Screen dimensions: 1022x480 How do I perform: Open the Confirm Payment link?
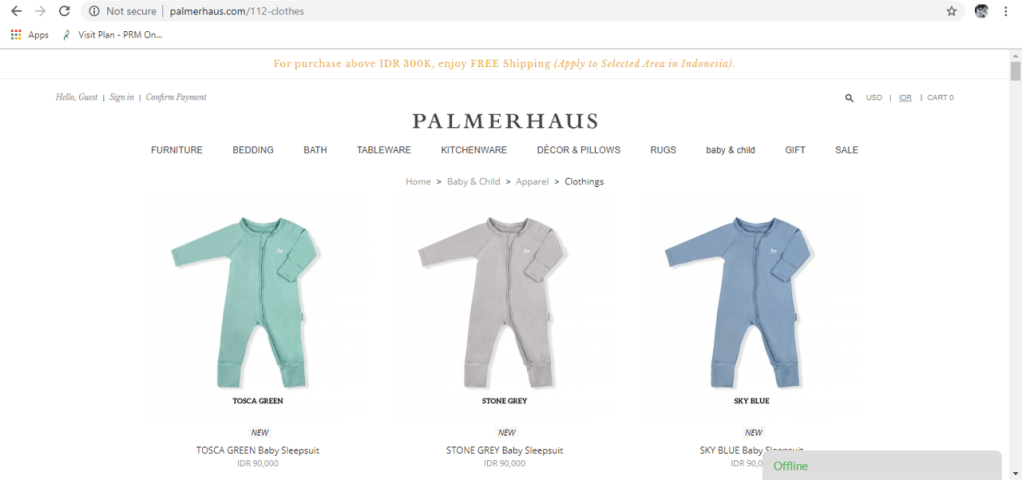coord(176,97)
